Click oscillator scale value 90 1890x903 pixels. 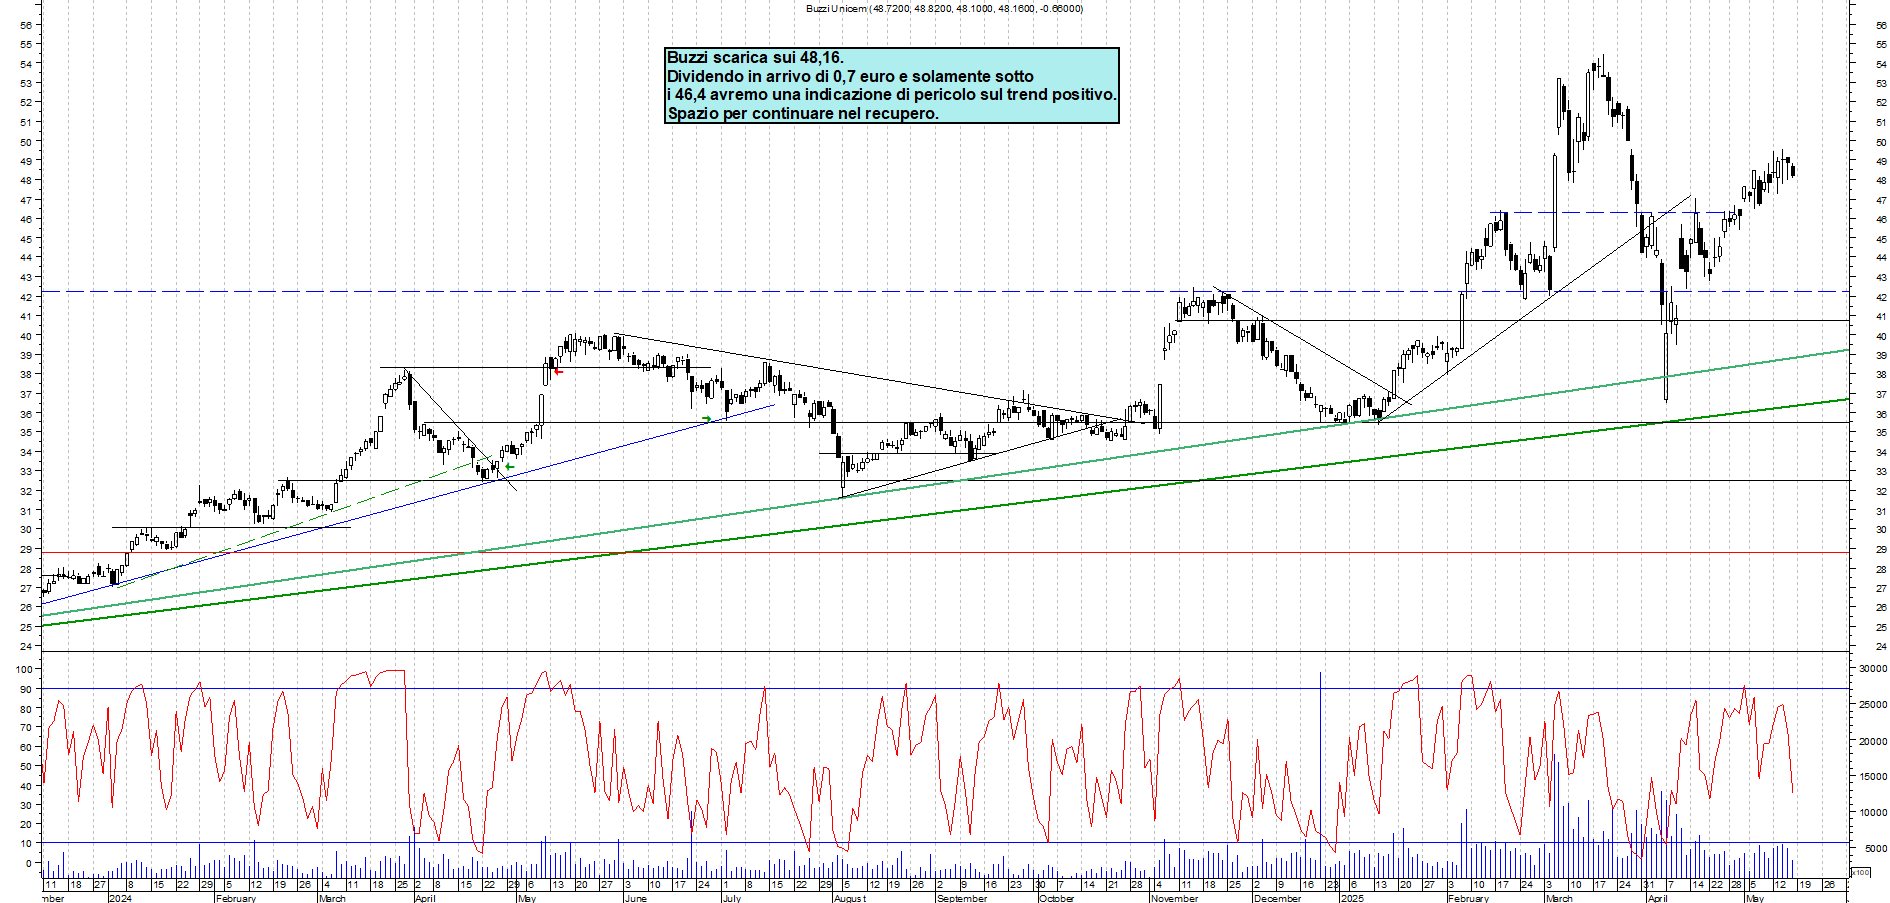pos(27,689)
